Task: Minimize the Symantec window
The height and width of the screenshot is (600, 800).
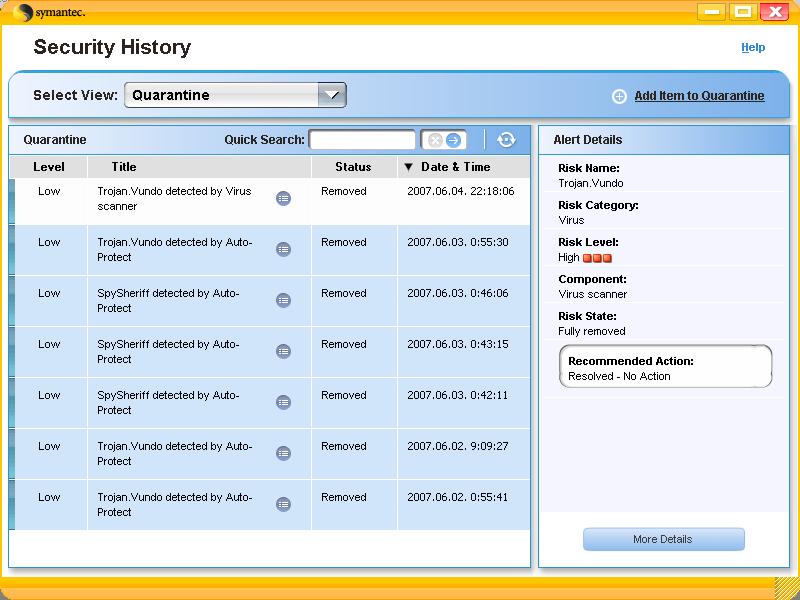Action: coord(712,12)
